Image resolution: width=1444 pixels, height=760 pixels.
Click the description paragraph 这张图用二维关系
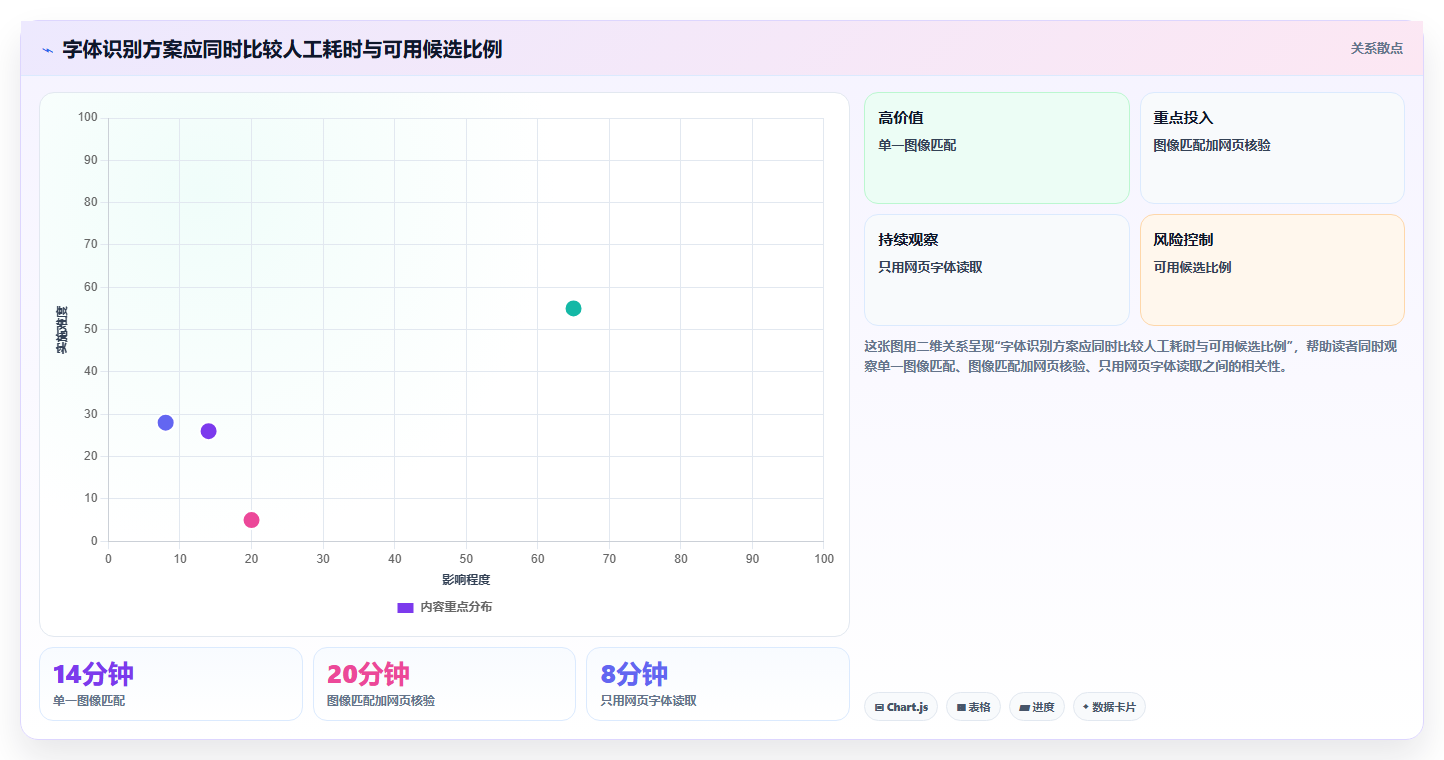pos(1131,356)
